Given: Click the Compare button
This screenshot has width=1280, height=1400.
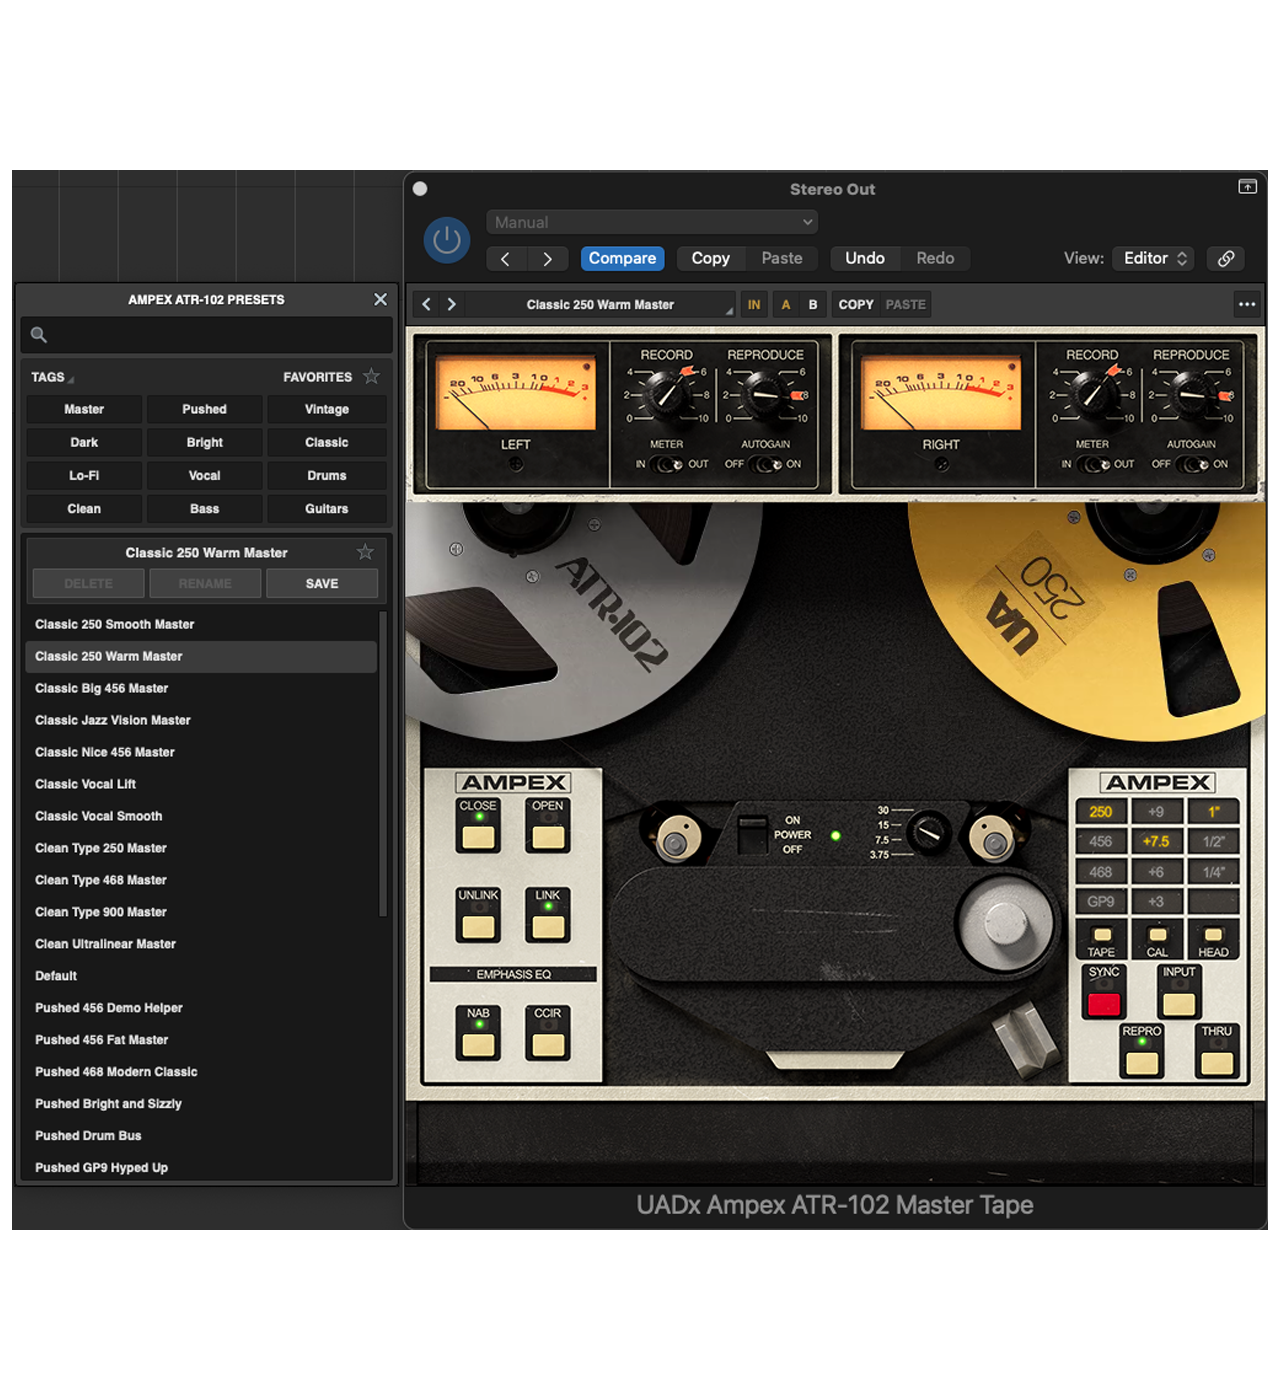Looking at the screenshot, I should (622, 258).
